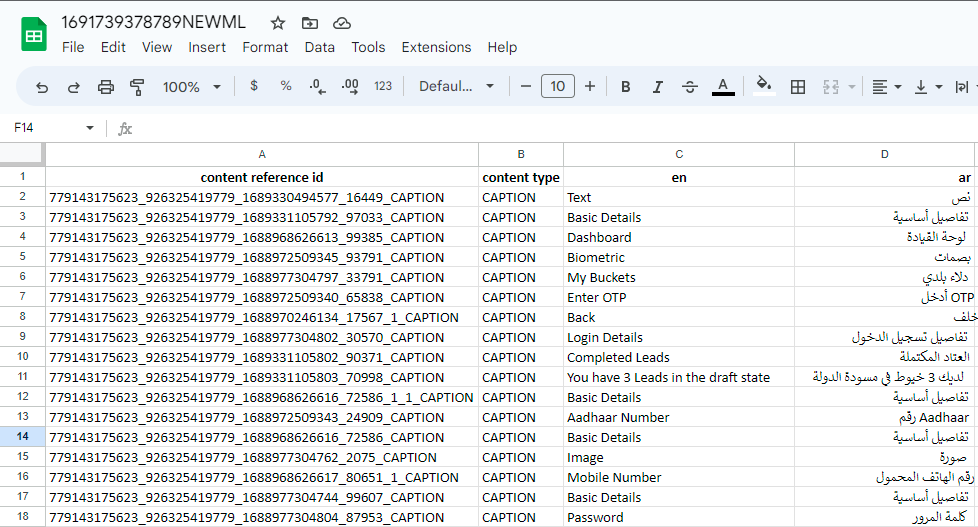Open the Tools menu
Viewport: 978px width, 527px height.
pyautogui.click(x=368, y=47)
